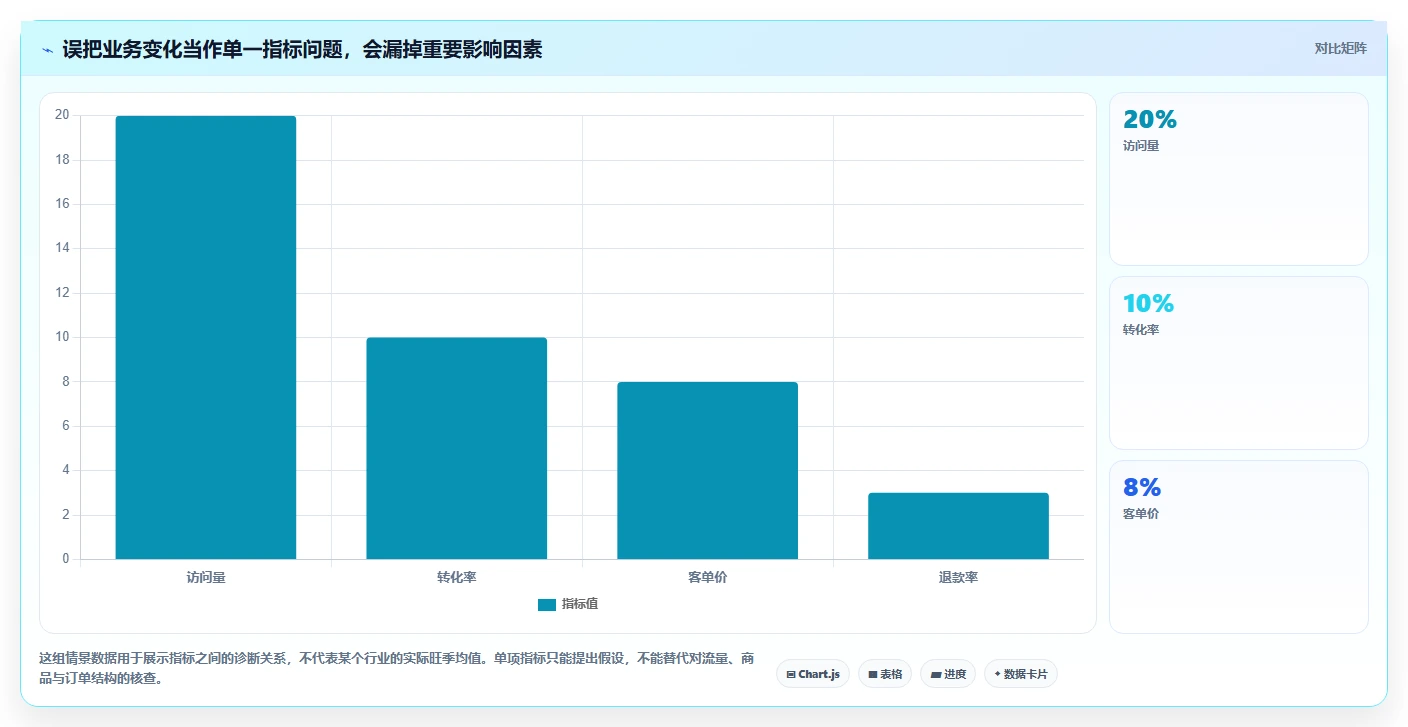Click the Chart.js tag chip
Image resolution: width=1408 pixels, height=727 pixels.
point(812,674)
